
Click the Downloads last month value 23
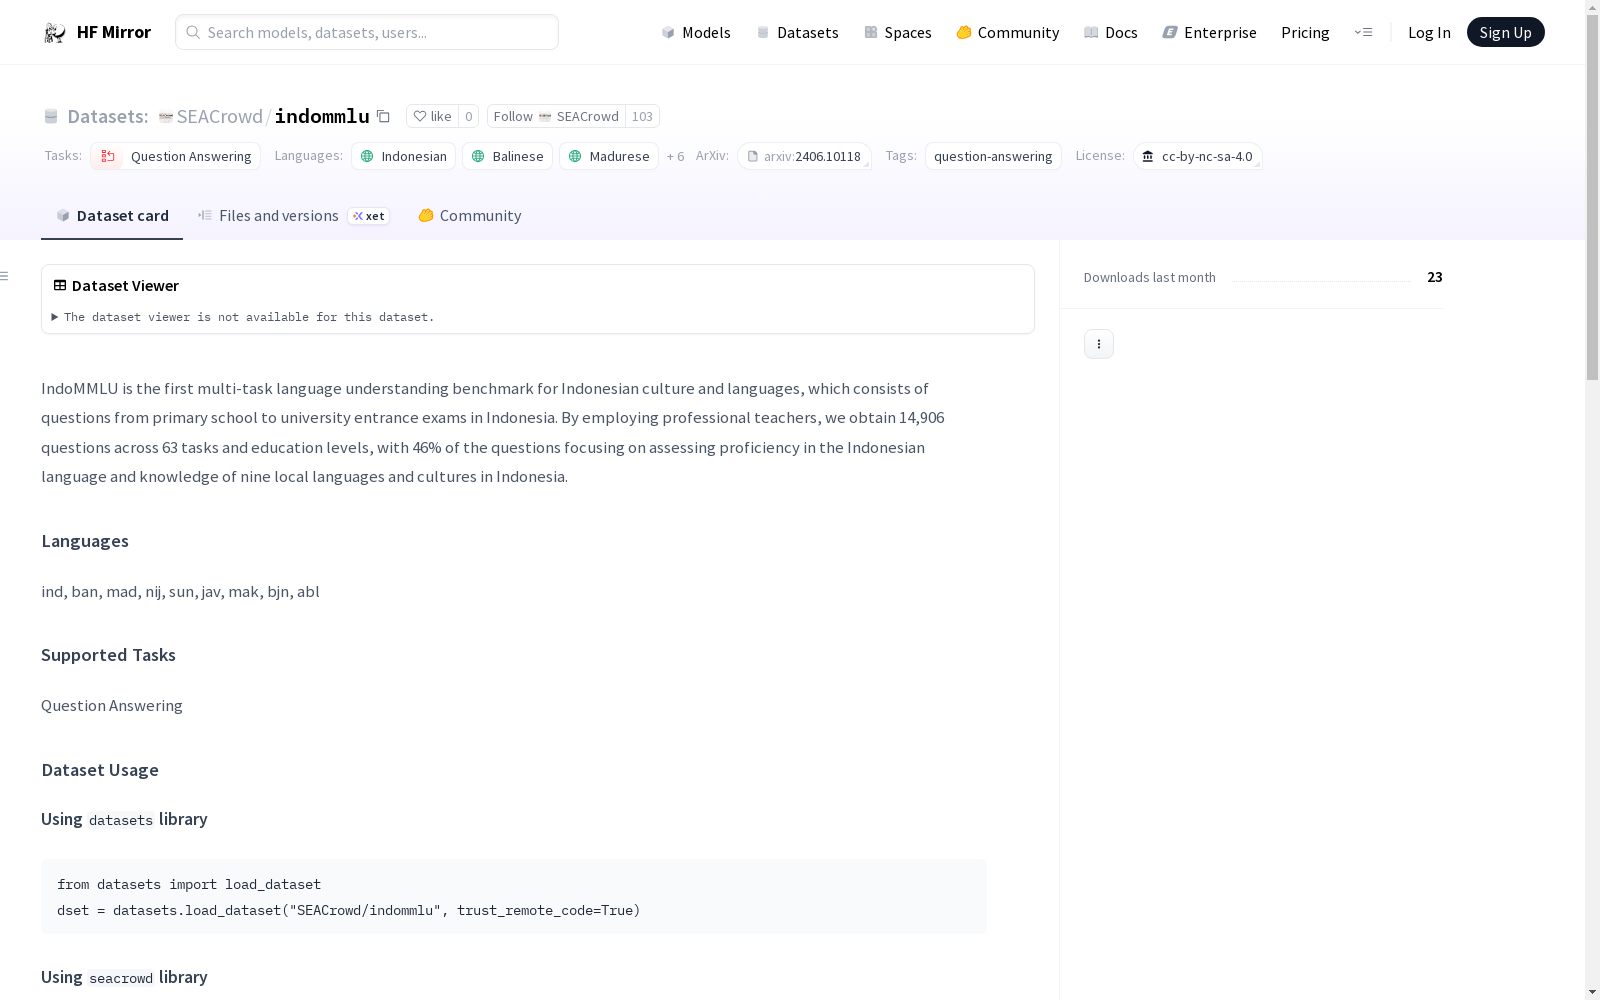coord(1435,277)
